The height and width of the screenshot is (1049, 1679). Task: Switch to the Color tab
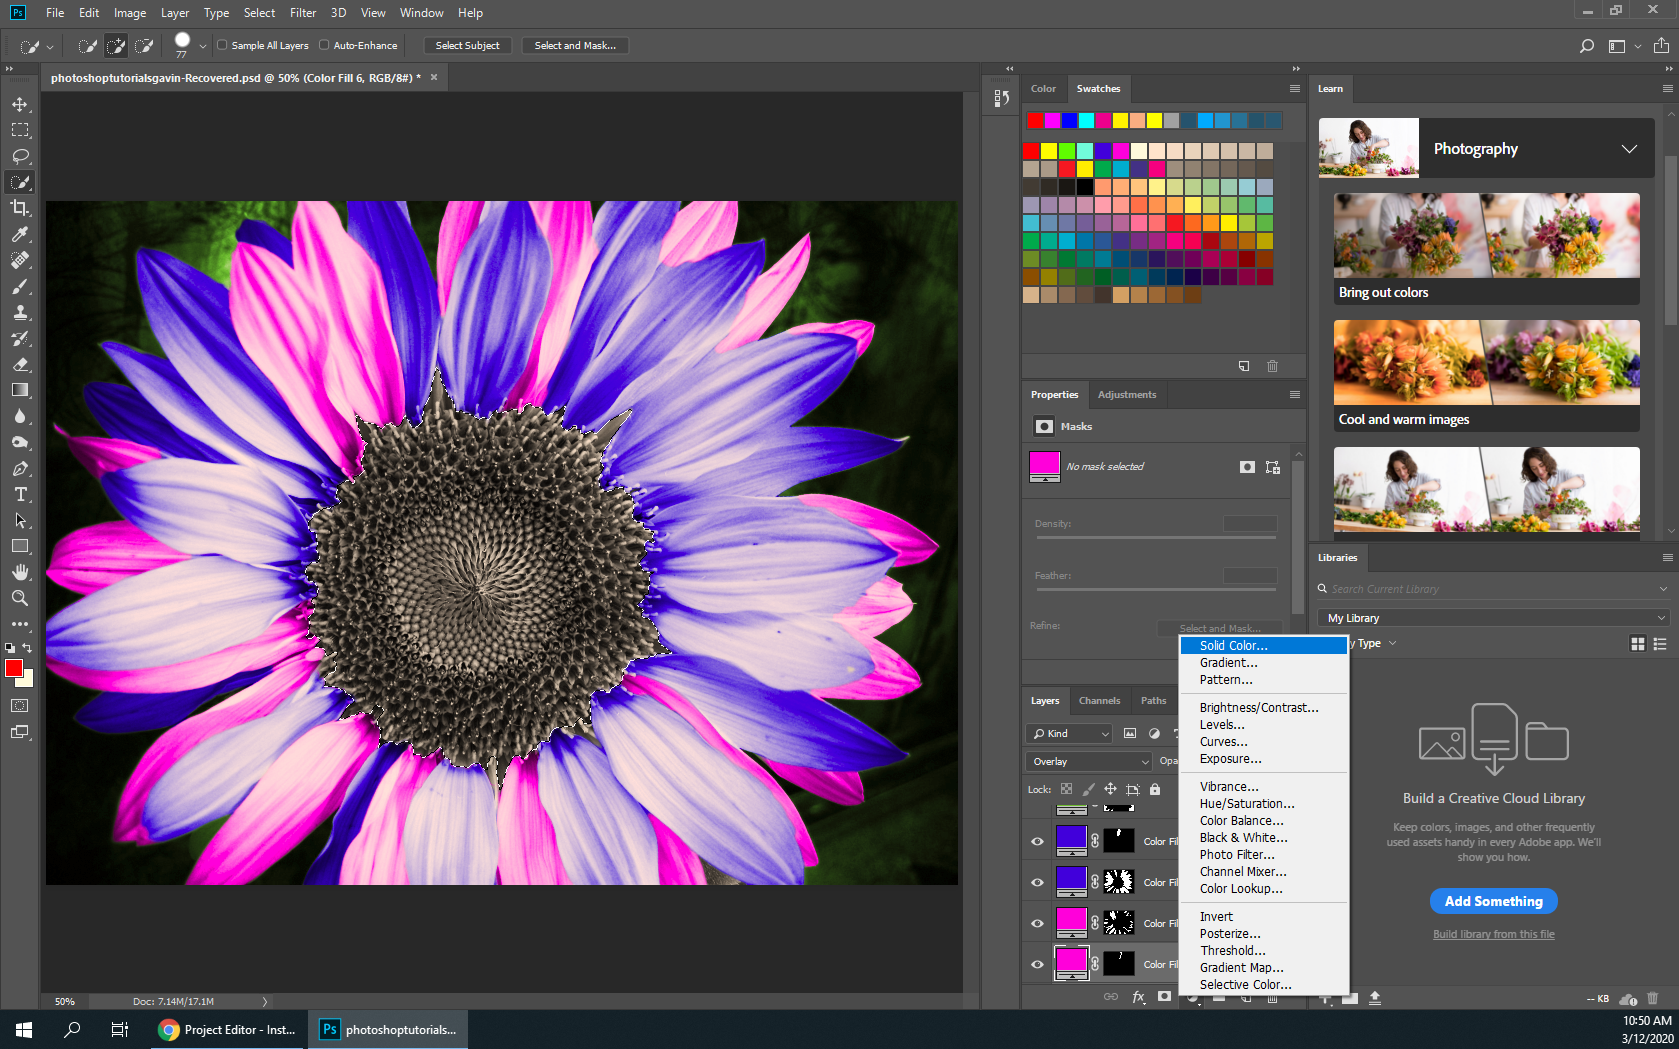(x=1043, y=89)
